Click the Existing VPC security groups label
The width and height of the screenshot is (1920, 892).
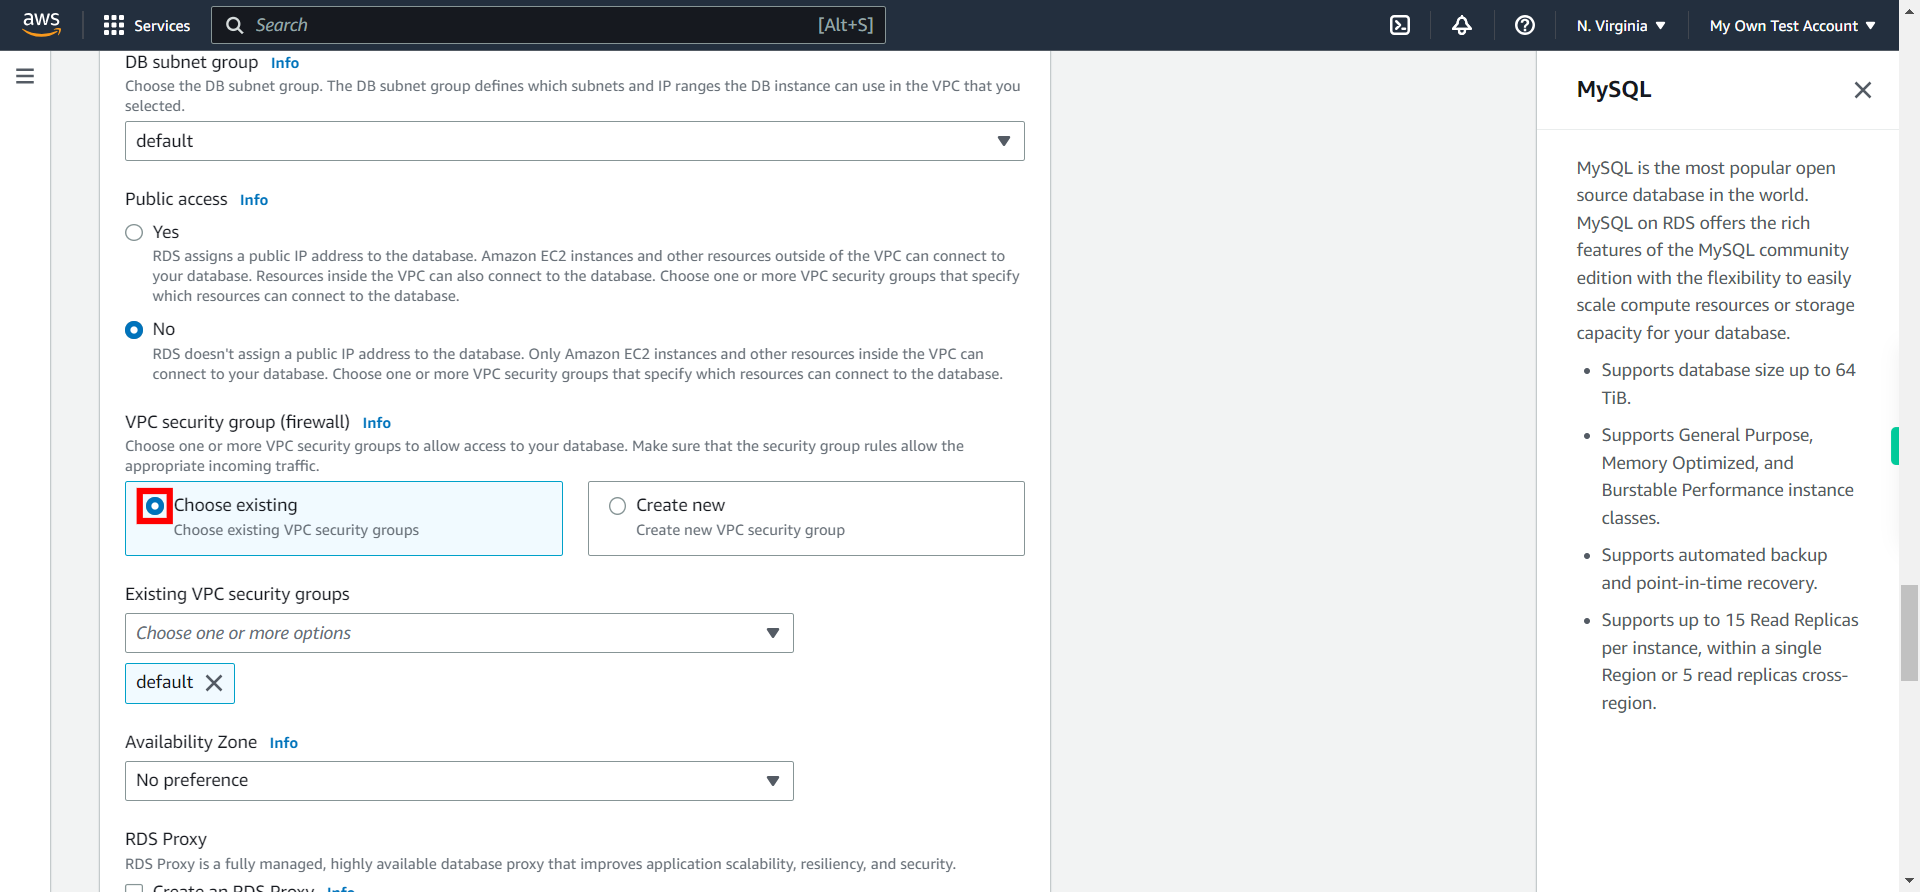[x=237, y=594]
